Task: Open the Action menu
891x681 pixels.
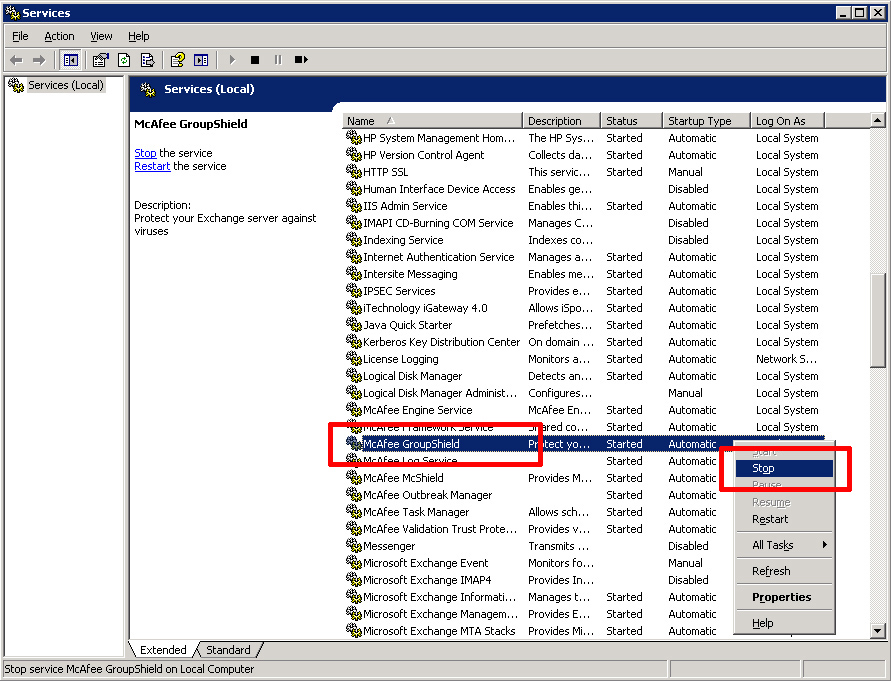Action: click(59, 36)
